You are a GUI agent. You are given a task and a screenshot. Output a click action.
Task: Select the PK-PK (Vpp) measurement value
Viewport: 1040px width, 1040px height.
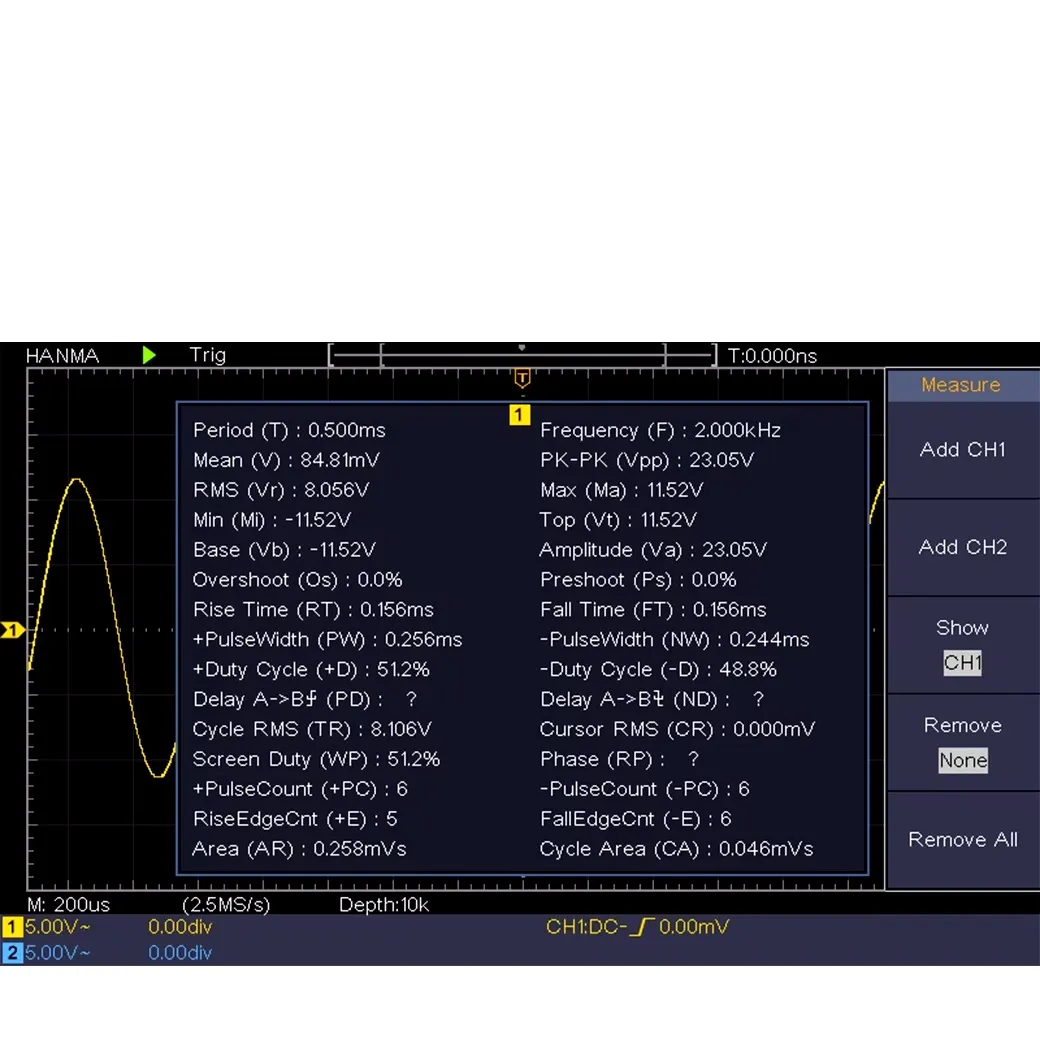(x=721, y=460)
